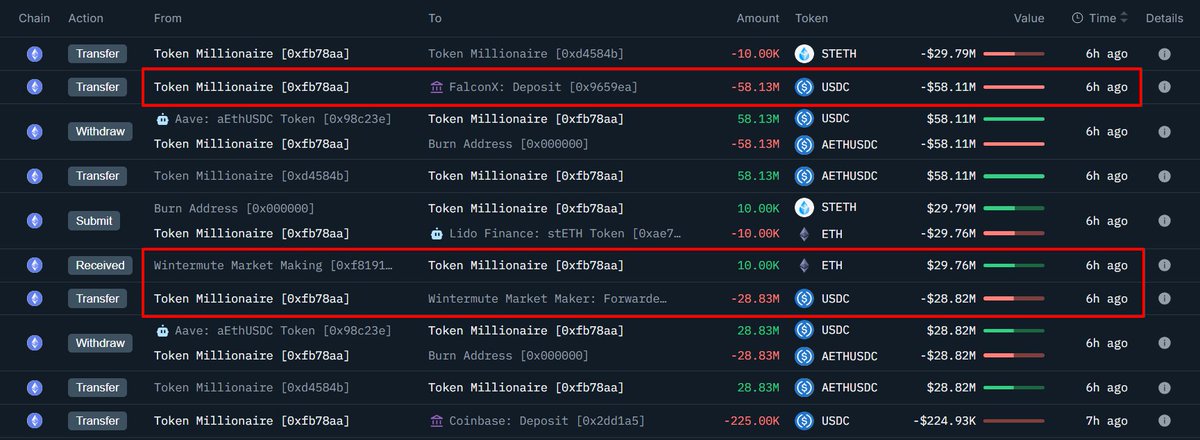Viewport: 1200px width, 440px height.
Task: Click the ETH token icon in the Received row
Action: [x=804, y=265]
